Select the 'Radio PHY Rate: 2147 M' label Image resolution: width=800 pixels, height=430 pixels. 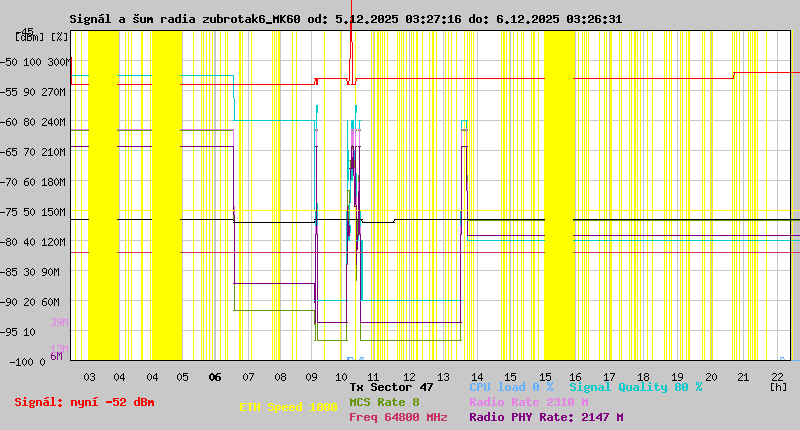[546, 417]
